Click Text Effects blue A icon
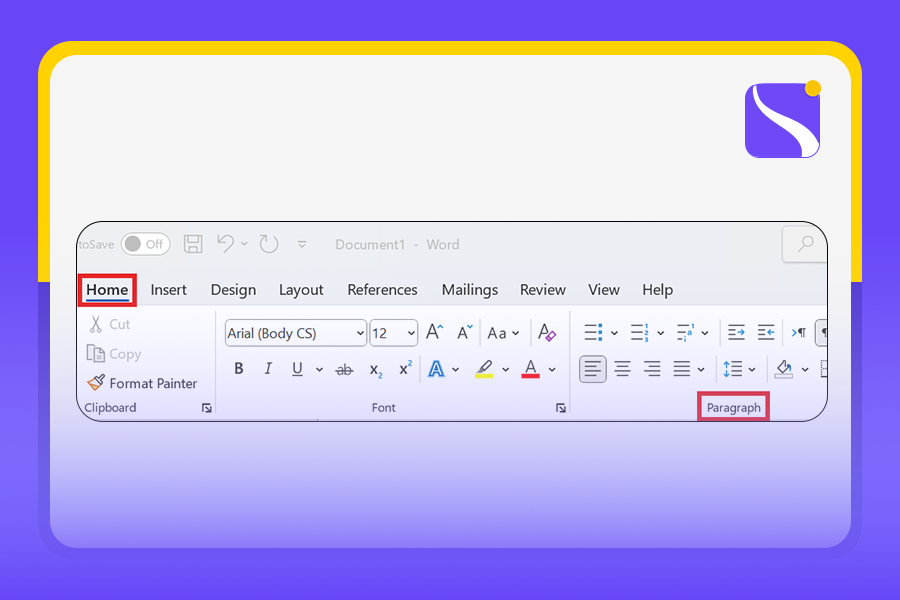 click(436, 369)
